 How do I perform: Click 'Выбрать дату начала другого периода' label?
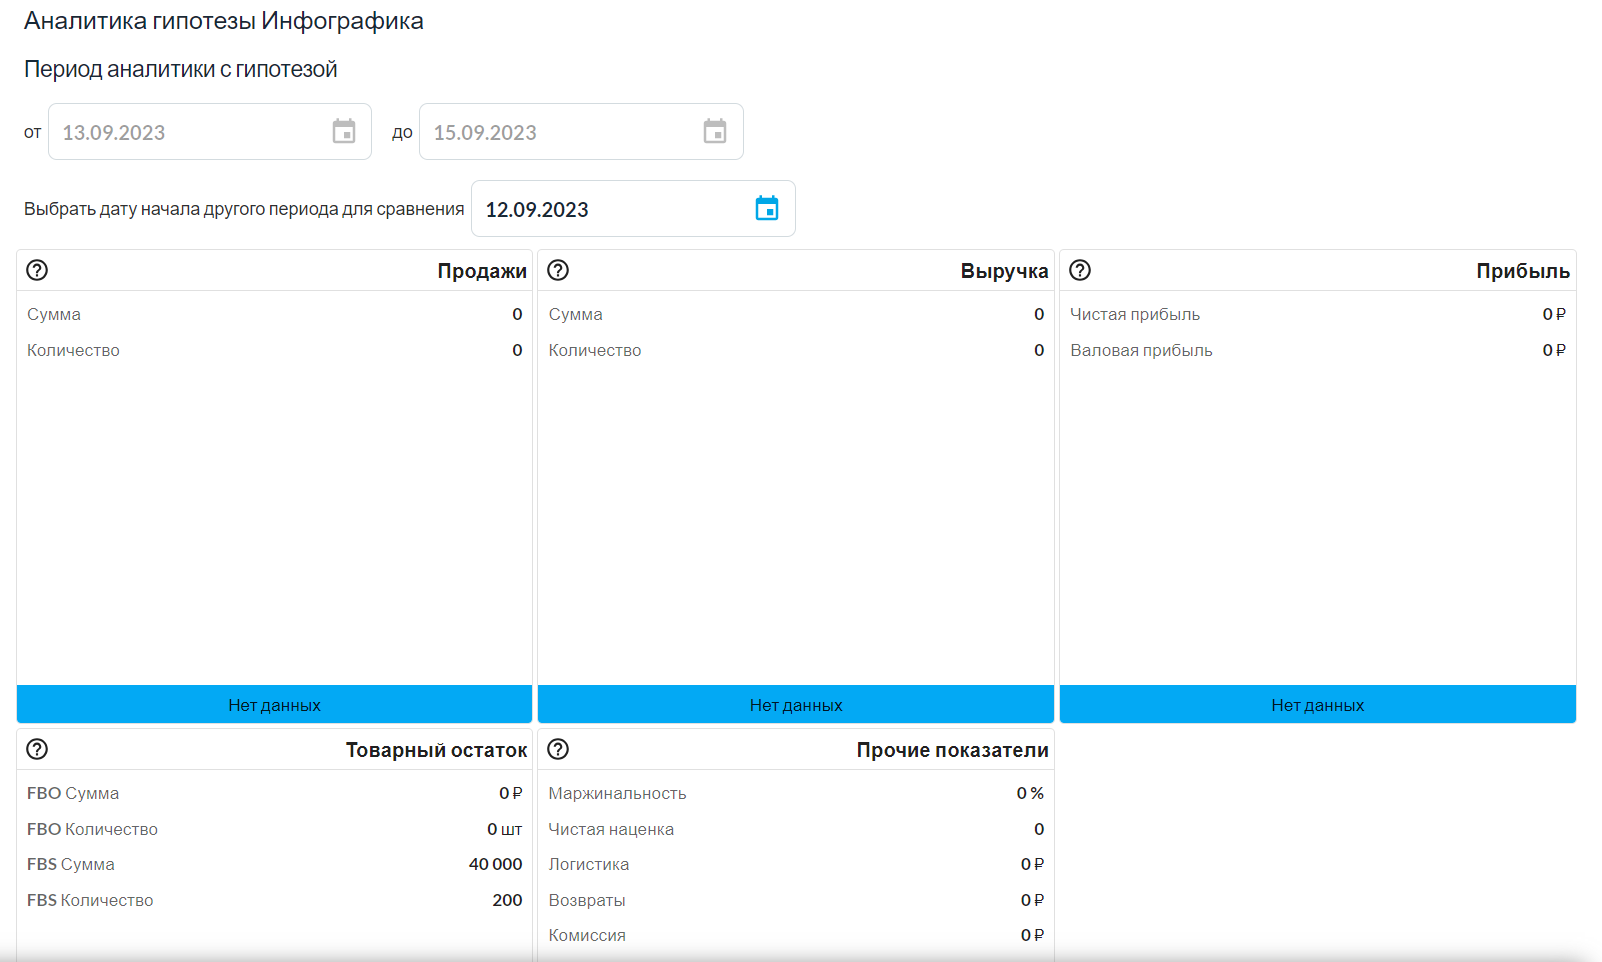[244, 209]
